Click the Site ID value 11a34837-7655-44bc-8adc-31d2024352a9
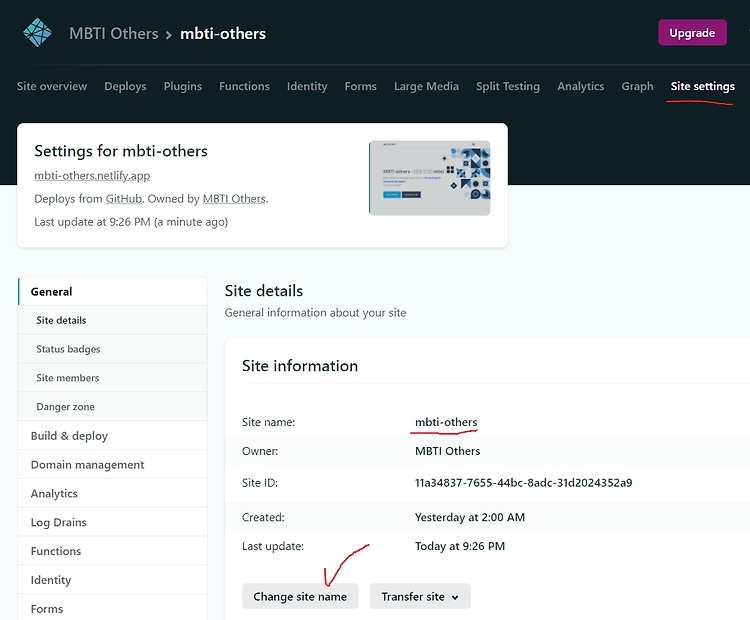 coord(523,483)
